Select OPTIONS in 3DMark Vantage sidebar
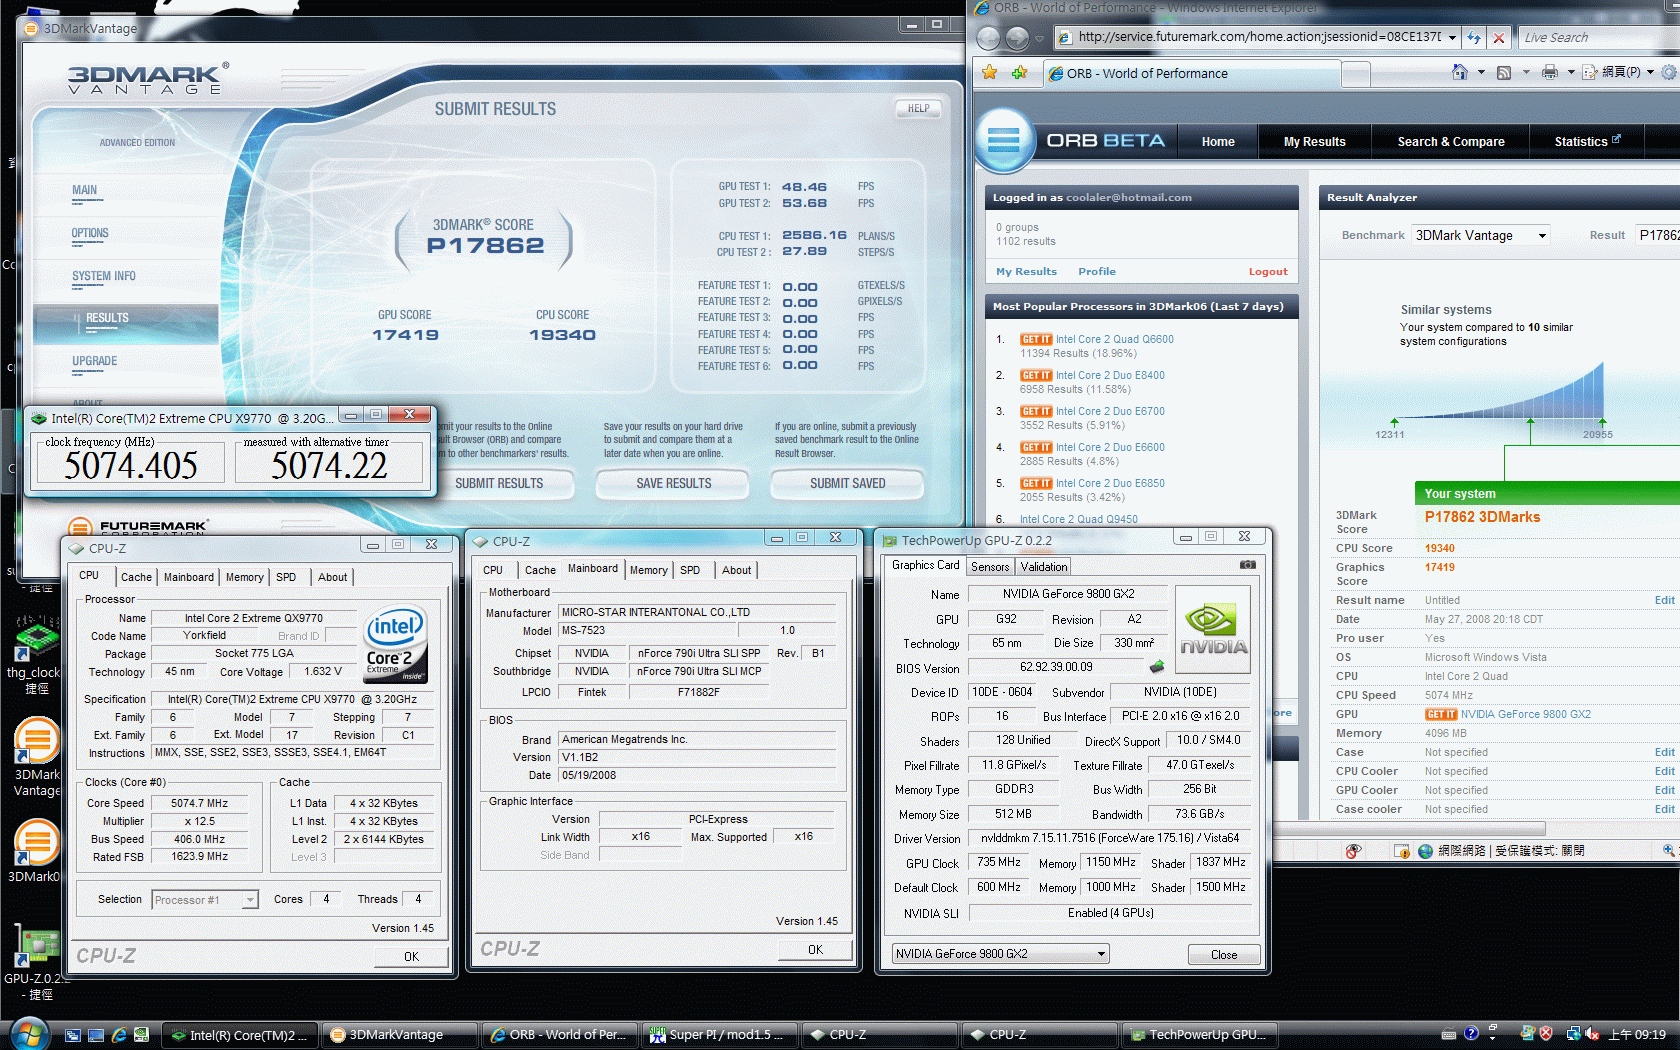1680x1050 pixels. pos(90,233)
